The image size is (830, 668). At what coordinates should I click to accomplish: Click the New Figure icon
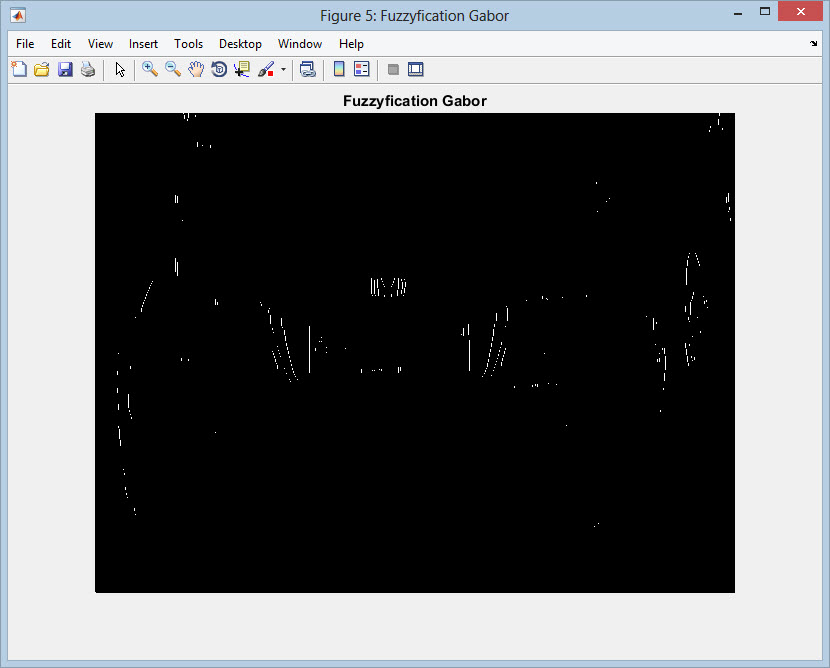coord(19,69)
